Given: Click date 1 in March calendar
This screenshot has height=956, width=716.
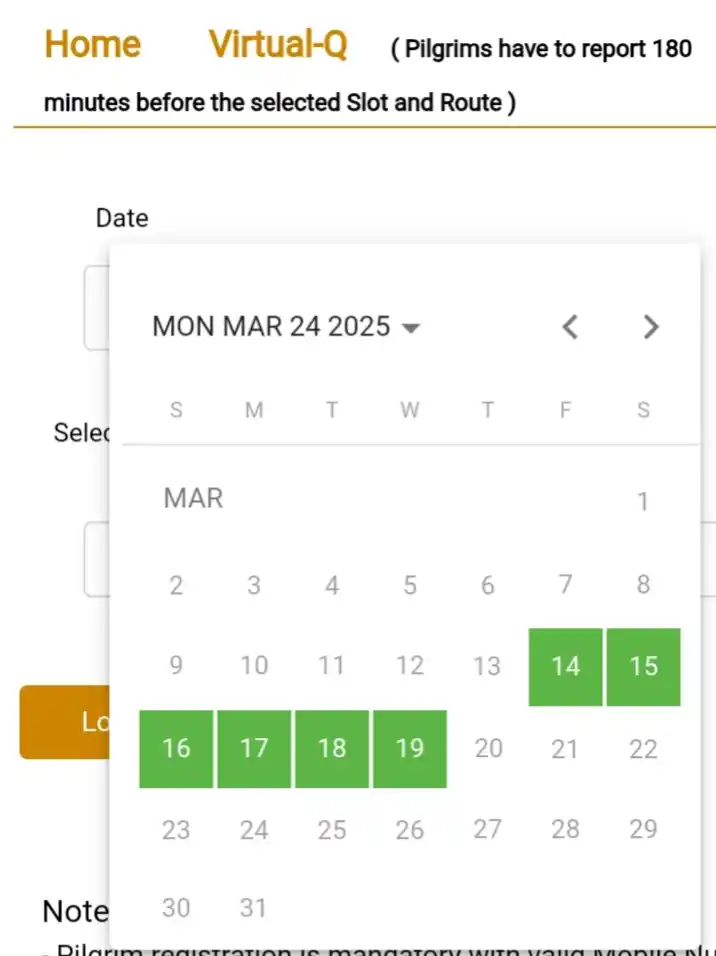Looking at the screenshot, I should tap(643, 502).
